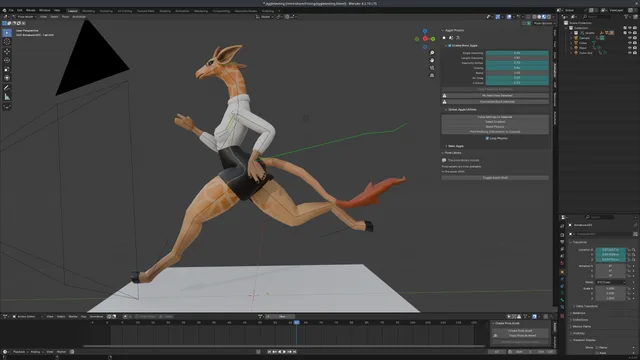Viewport: 640px width, 360px height.
Task: Adjust the Friction slider
Action: (x=517, y=83)
